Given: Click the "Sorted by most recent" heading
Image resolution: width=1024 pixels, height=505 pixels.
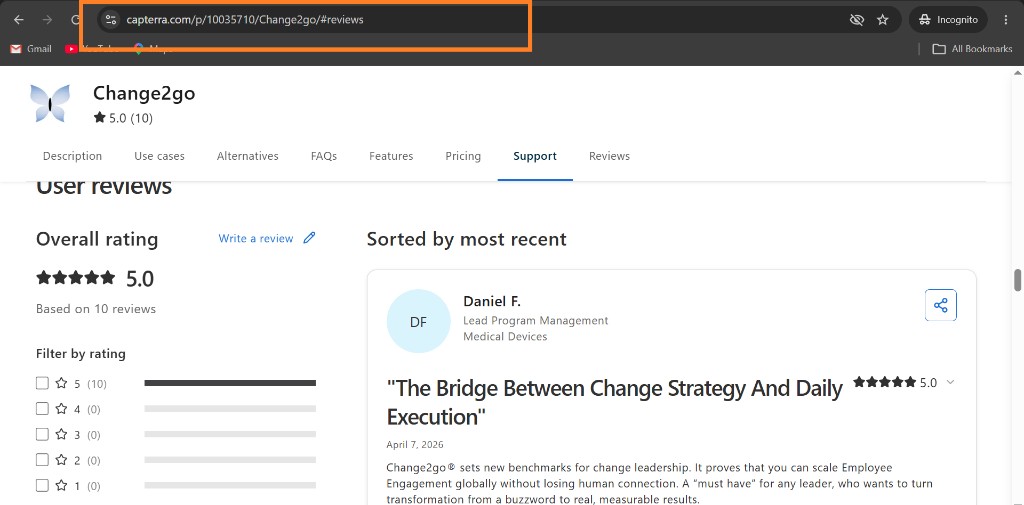Looking at the screenshot, I should 466,239.
